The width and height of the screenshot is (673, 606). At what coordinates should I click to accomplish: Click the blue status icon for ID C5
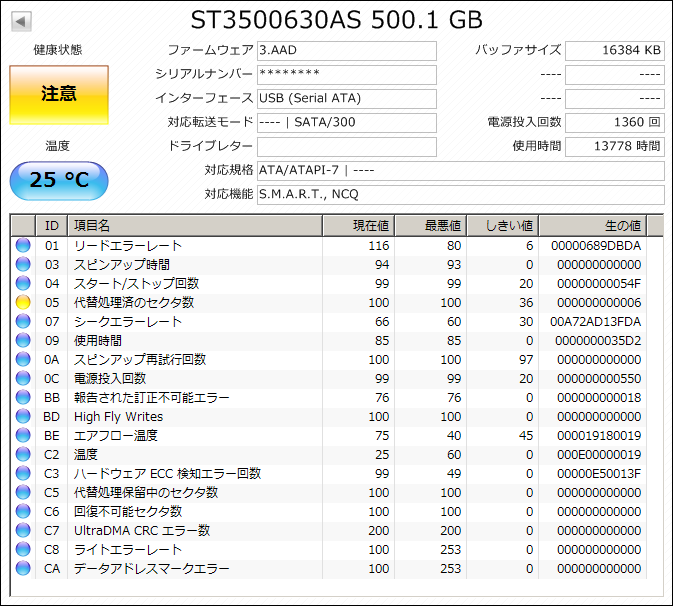tap(23, 492)
